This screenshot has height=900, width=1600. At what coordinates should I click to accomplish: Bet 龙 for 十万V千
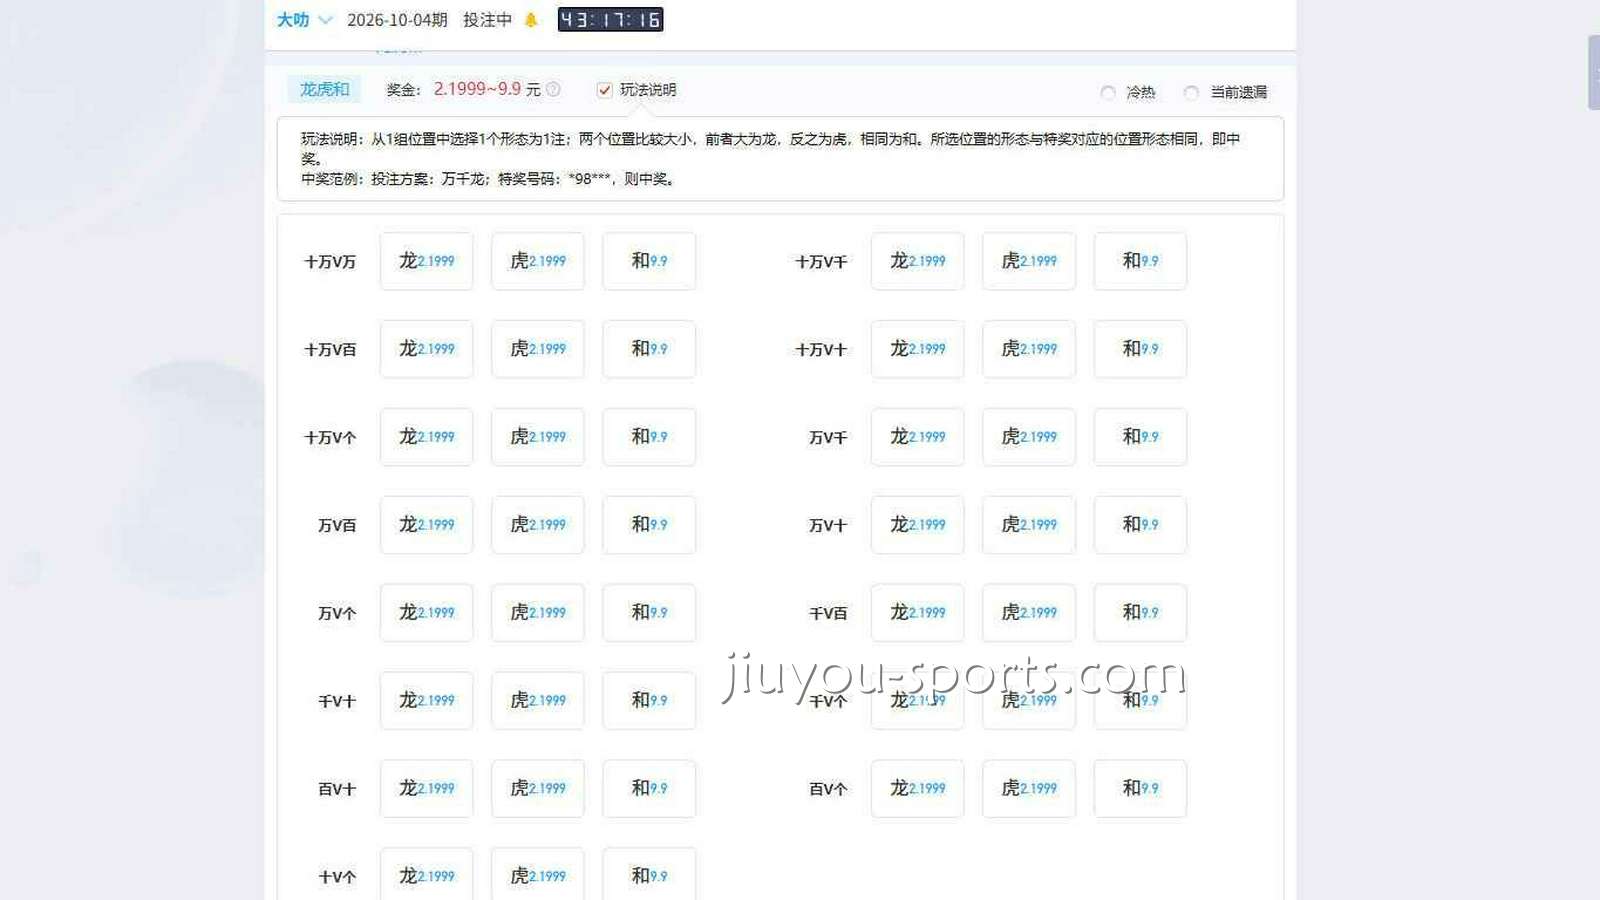point(917,261)
